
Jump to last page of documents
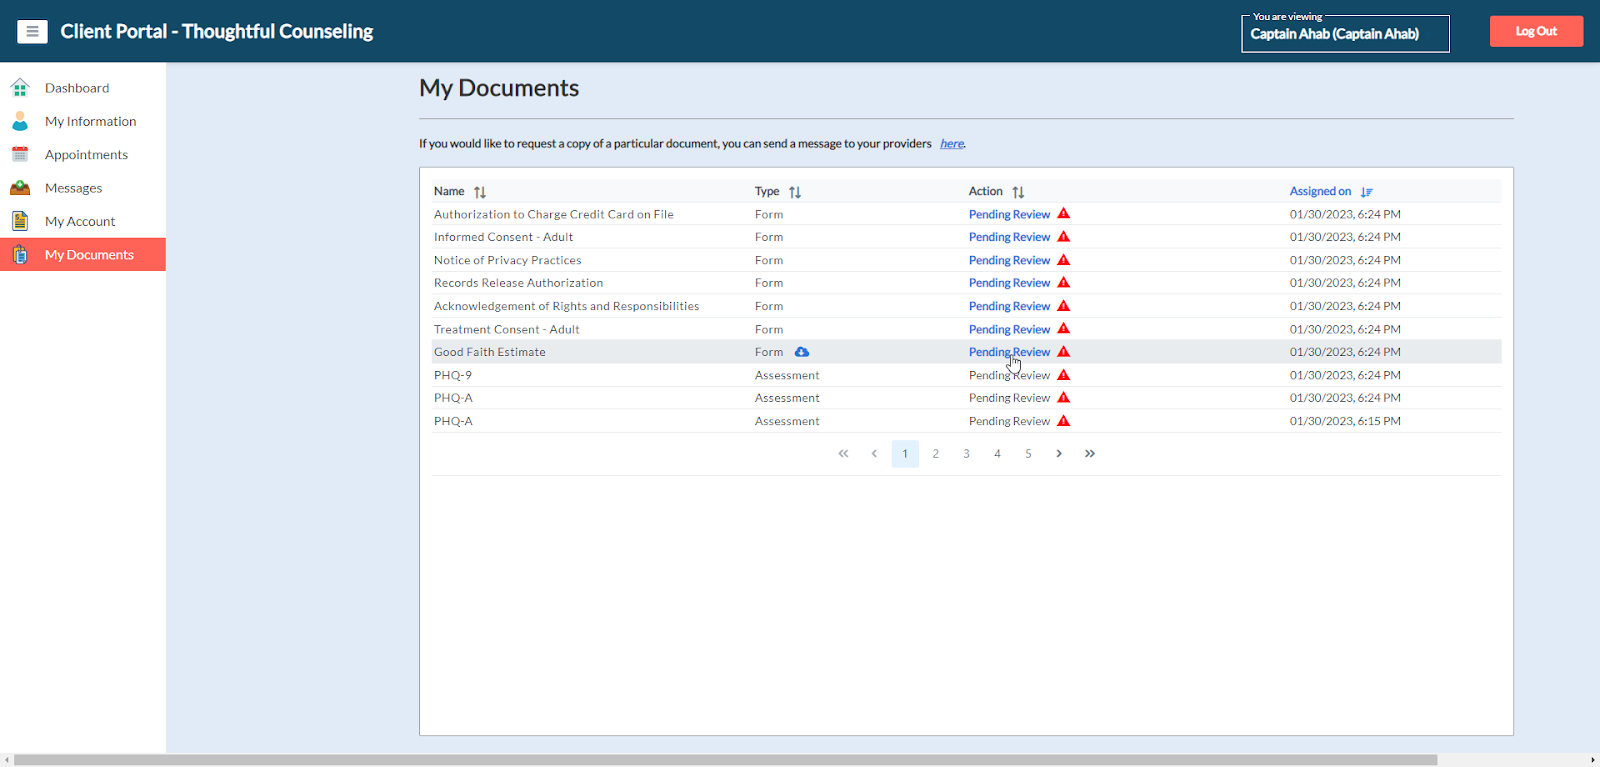pyautogui.click(x=1090, y=454)
